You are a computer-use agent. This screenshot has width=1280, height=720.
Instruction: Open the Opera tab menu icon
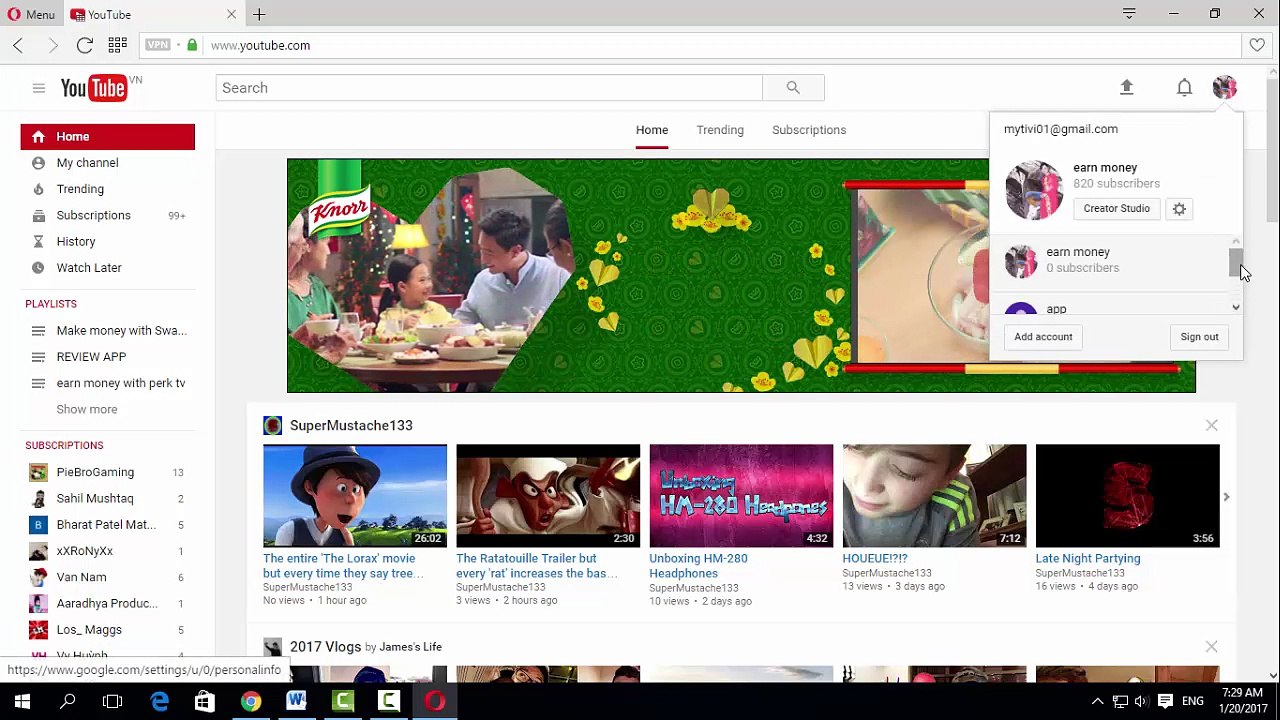pyautogui.click(x=1129, y=14)
